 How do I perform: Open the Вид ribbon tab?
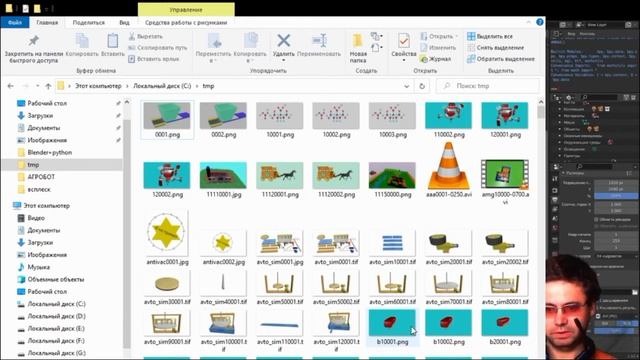(x=124, y=22)
